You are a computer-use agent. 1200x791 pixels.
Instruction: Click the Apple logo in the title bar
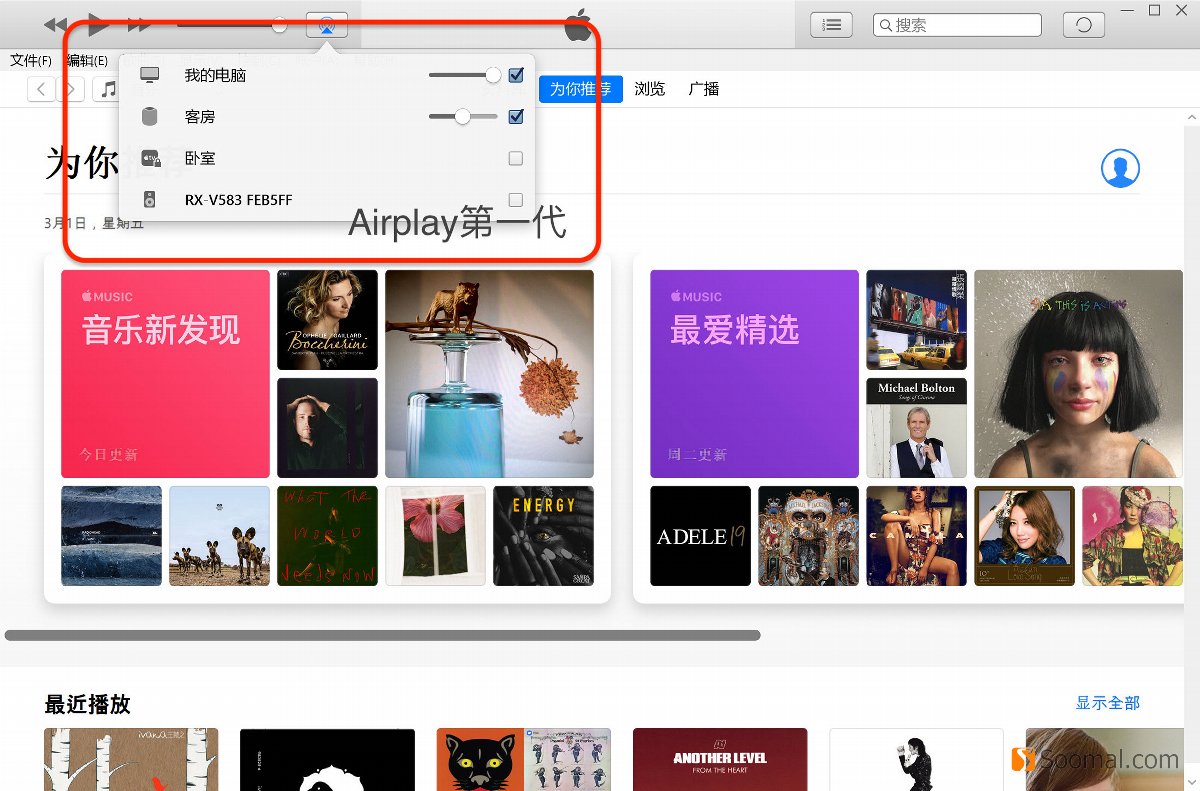pos(578,24)
